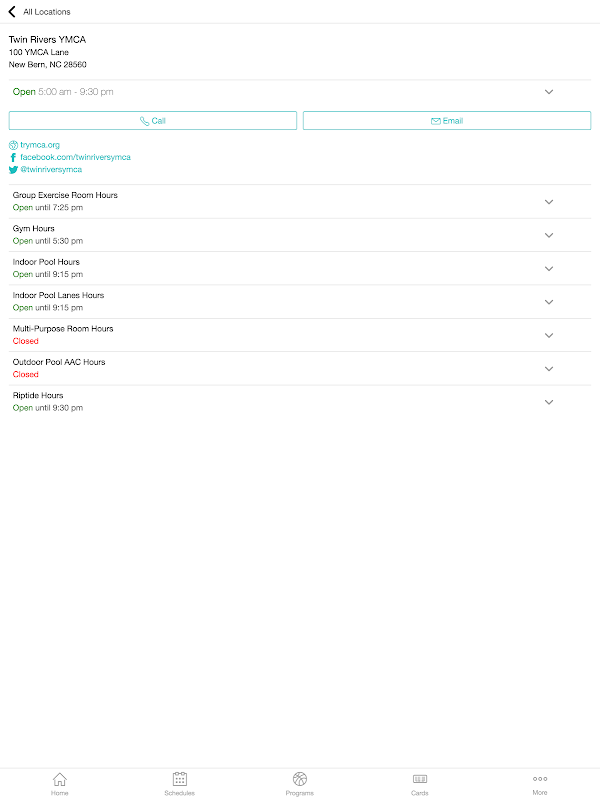Tap the Call button
The width and height of the screenshot is (600, 800).
[153, 120]
